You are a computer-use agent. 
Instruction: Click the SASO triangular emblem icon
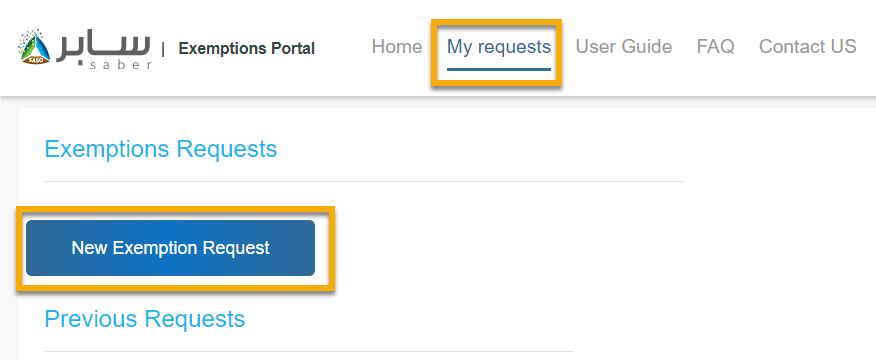35,48
